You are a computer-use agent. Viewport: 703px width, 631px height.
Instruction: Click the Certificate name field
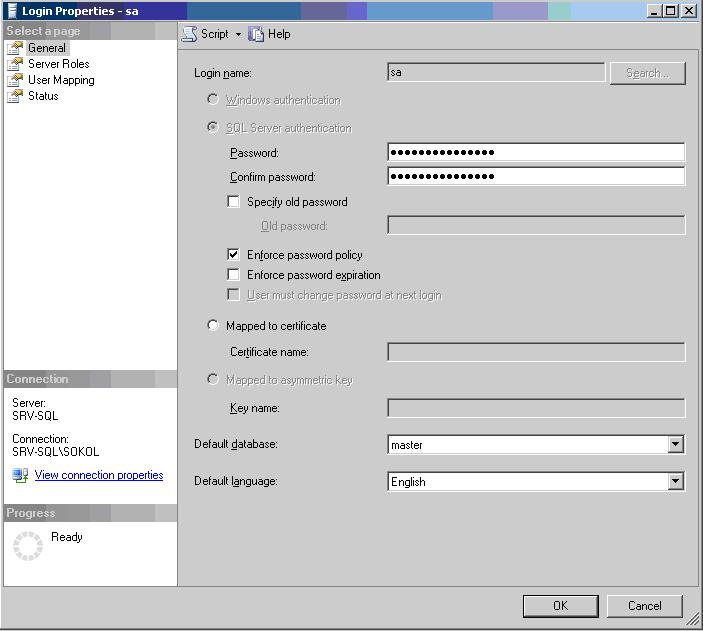(536, 352)
